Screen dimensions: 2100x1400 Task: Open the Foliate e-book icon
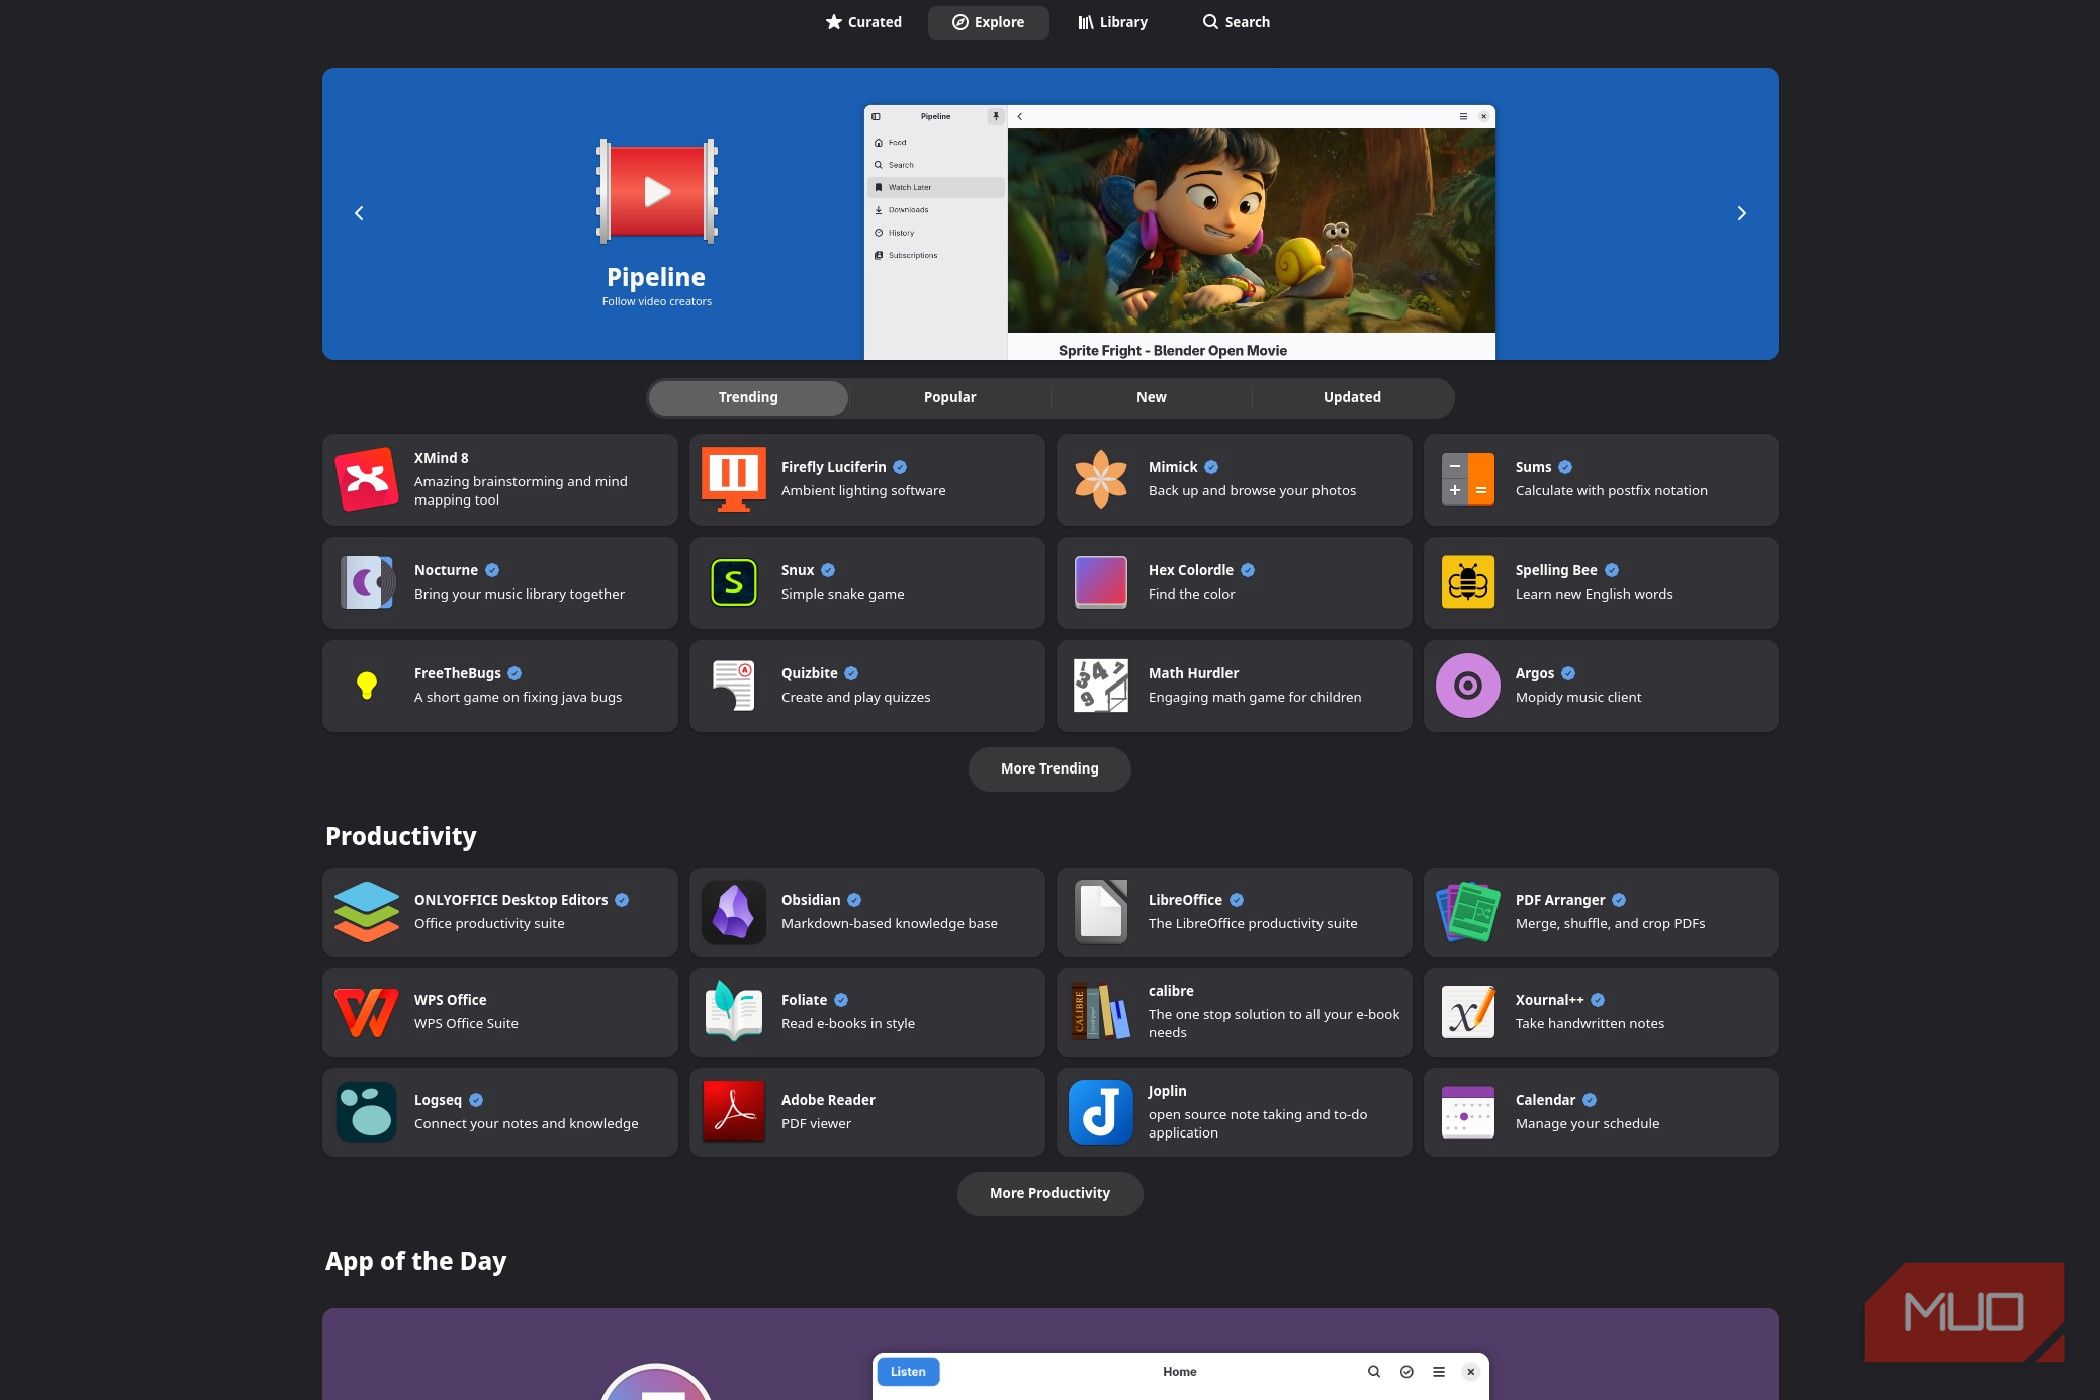point(733,1012)
